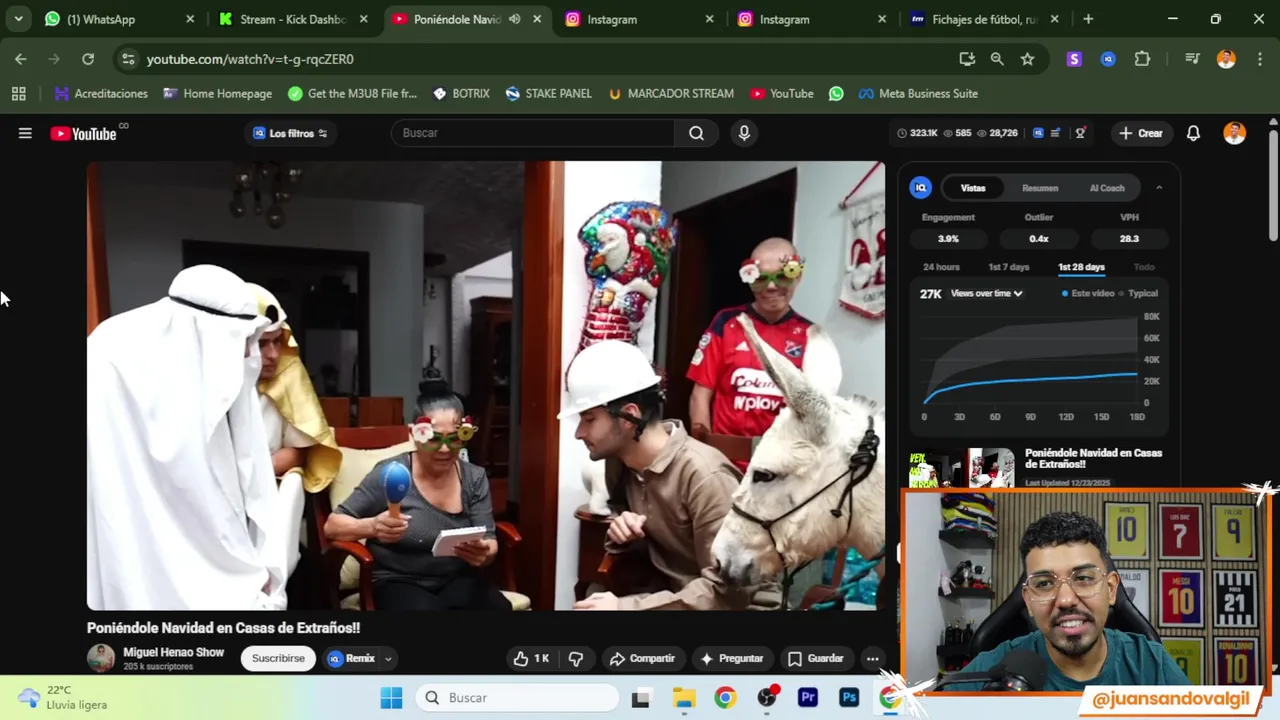1280x720 pixels.
Task: Select the Todo range
Action: click(x=1144, y=267)
